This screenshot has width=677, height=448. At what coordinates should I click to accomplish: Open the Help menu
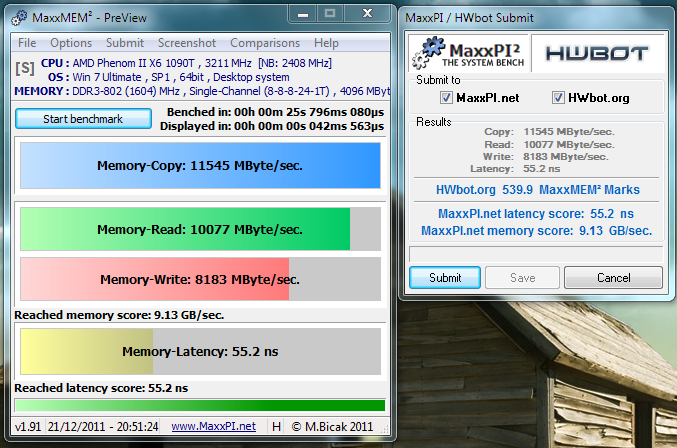point(326,43)
